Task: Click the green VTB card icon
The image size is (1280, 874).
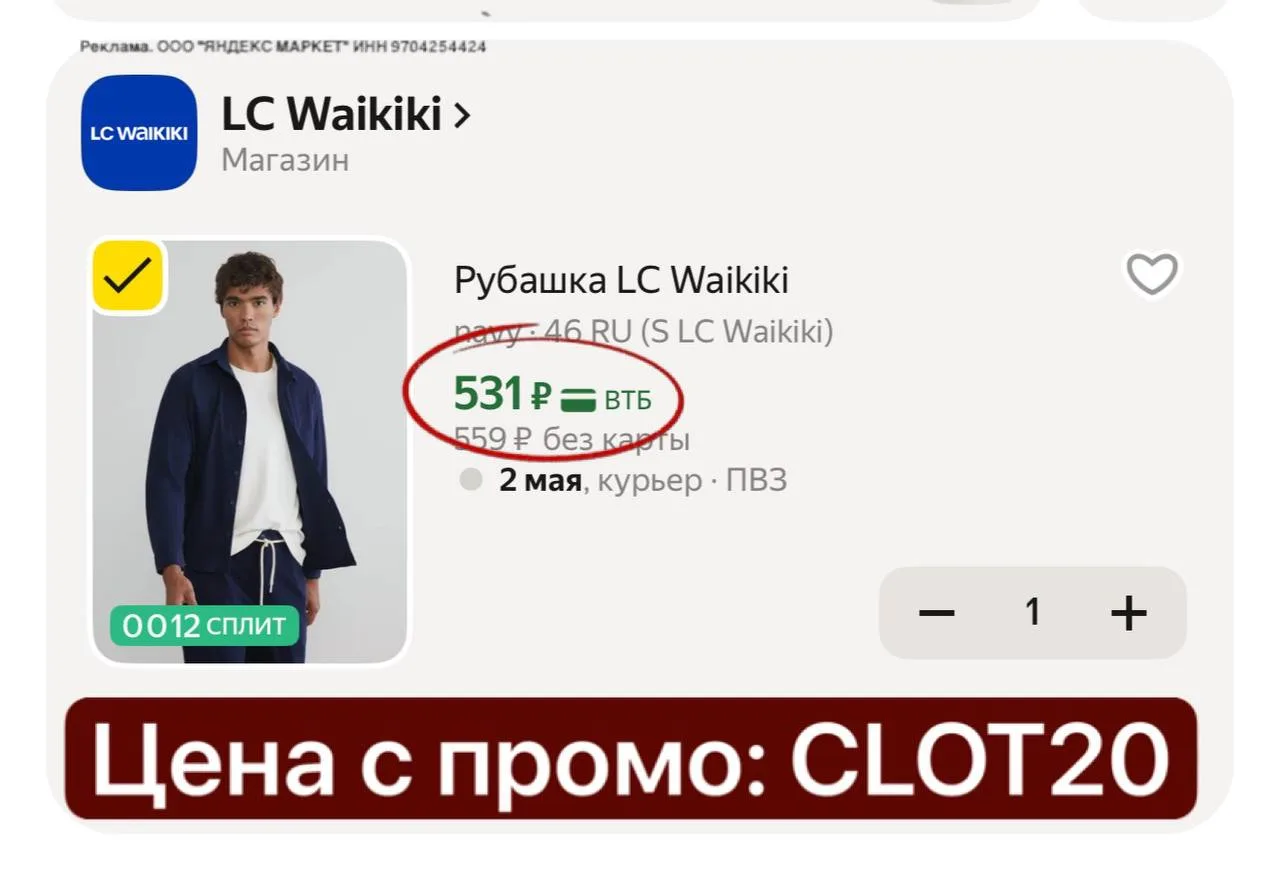Action: click(x=578, y=400)
